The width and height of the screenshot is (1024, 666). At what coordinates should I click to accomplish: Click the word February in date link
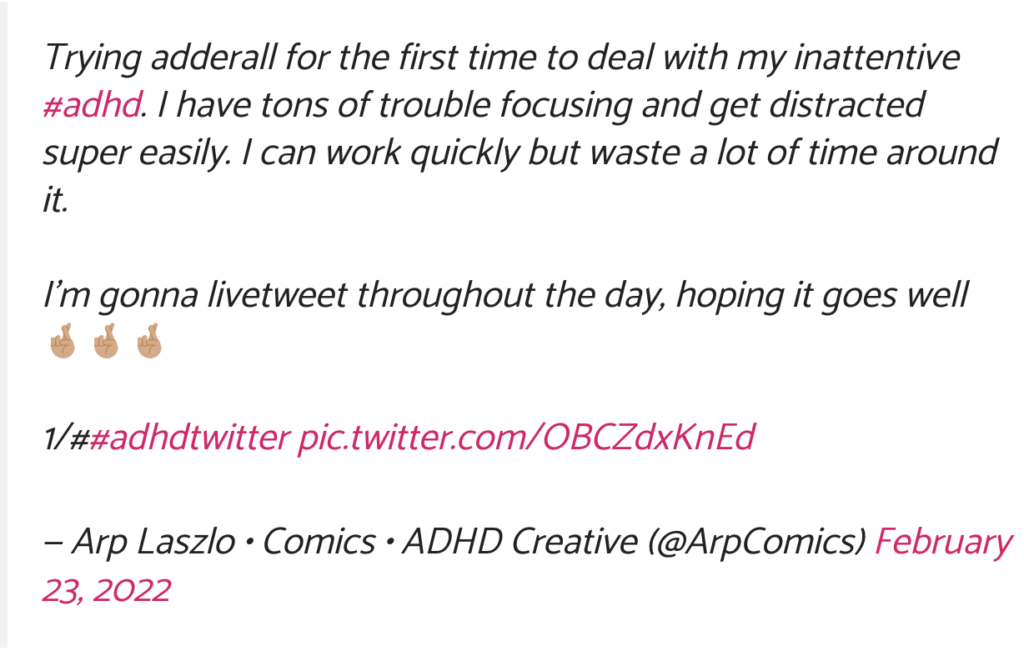coord(944,542)
